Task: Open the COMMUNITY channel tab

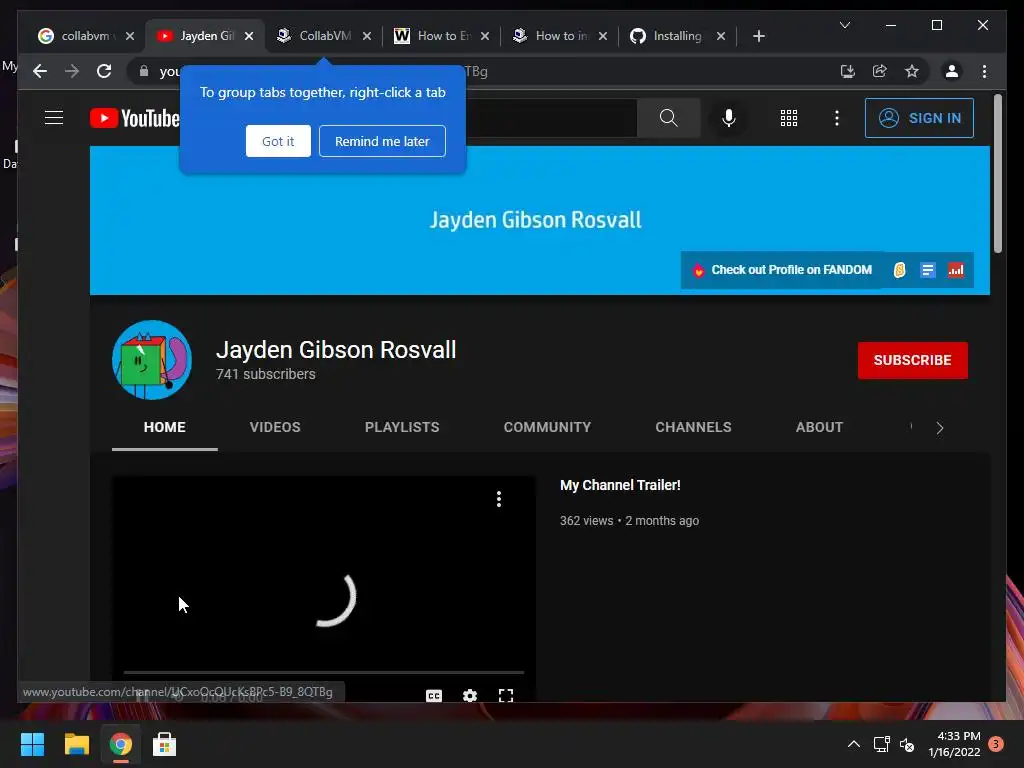Action: click(x=547, y=427)
